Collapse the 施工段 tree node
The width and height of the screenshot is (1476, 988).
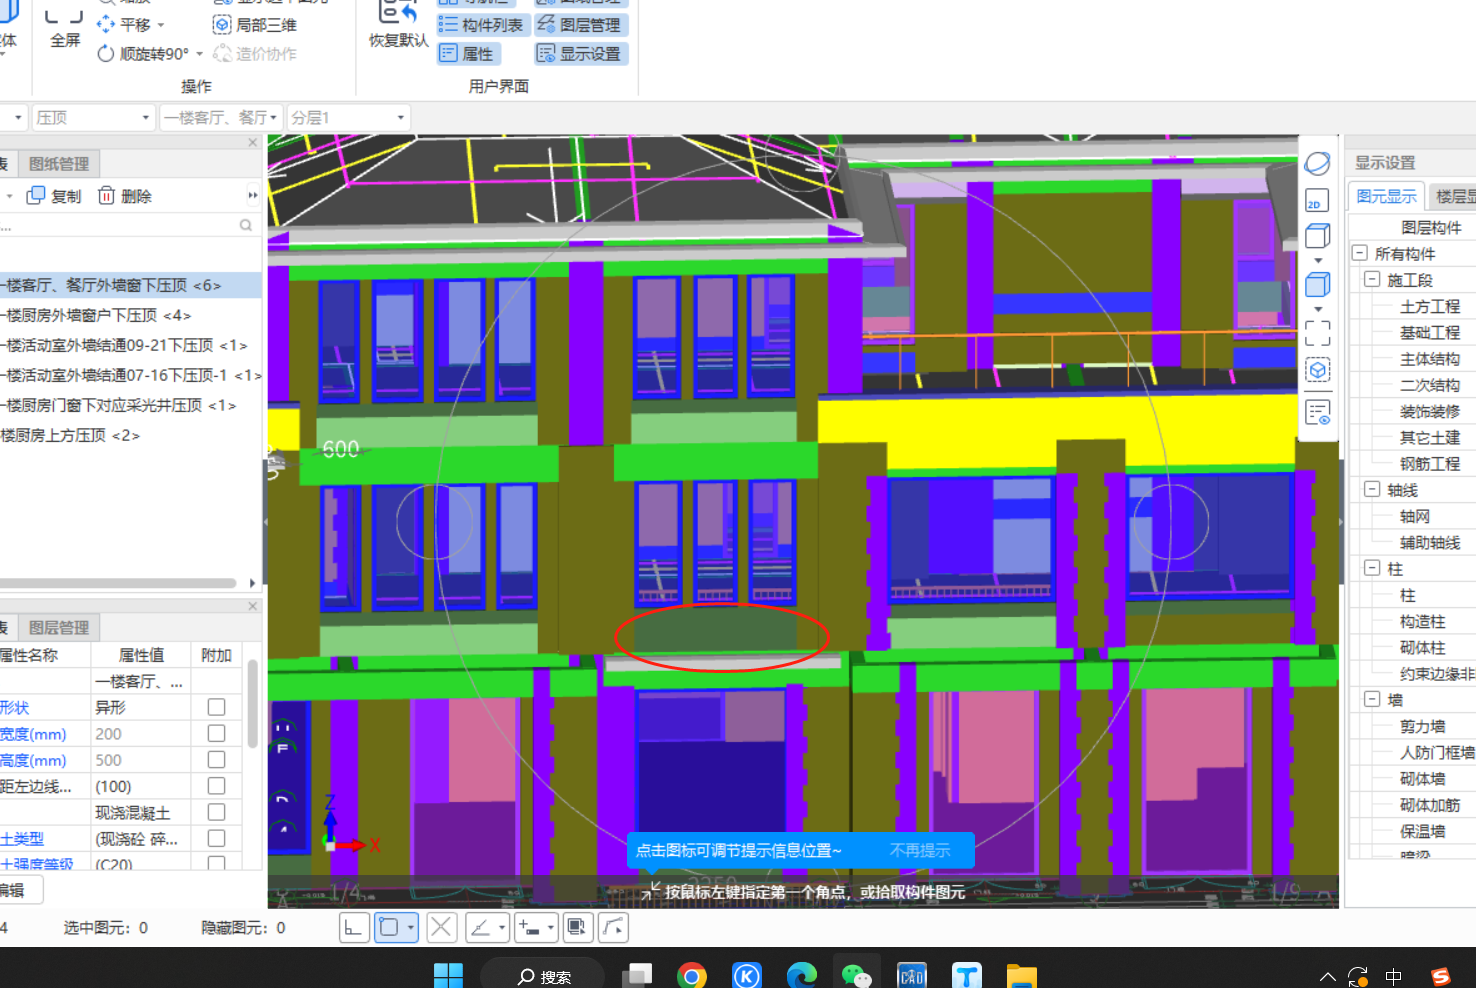pyautogui.click(x=1372, y=279)
